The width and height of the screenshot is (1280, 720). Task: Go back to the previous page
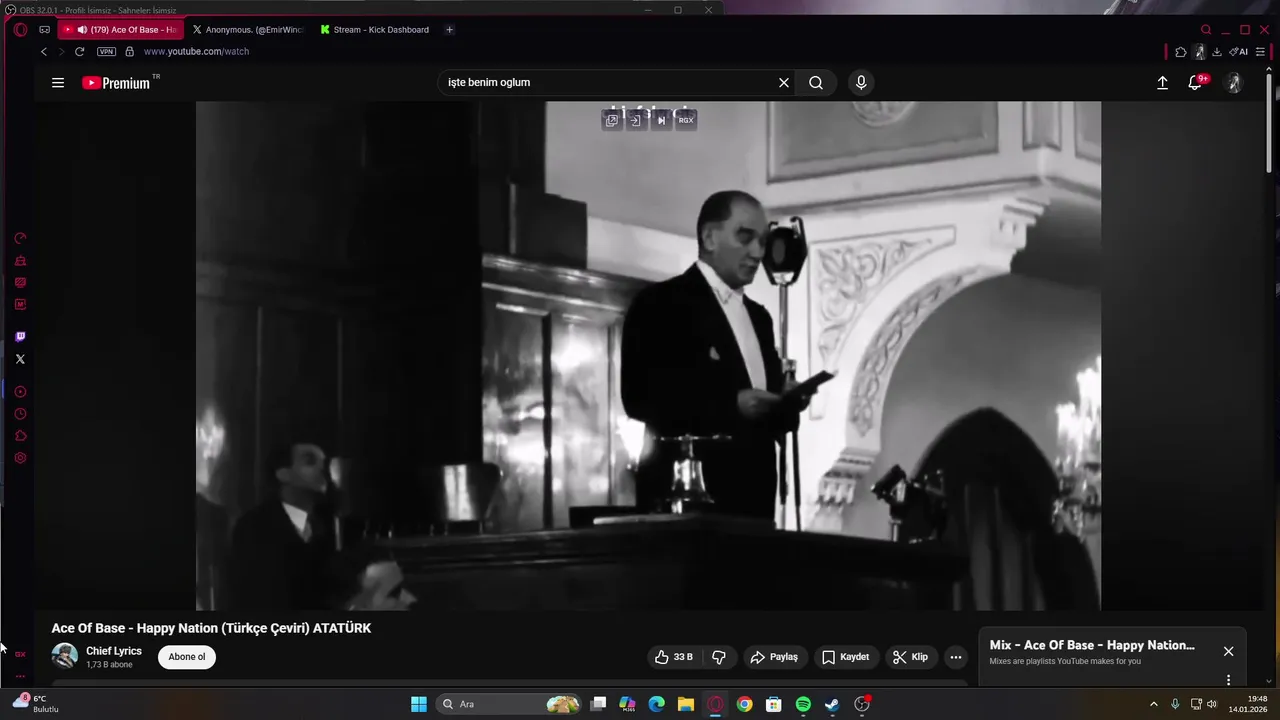pos(43,52)
